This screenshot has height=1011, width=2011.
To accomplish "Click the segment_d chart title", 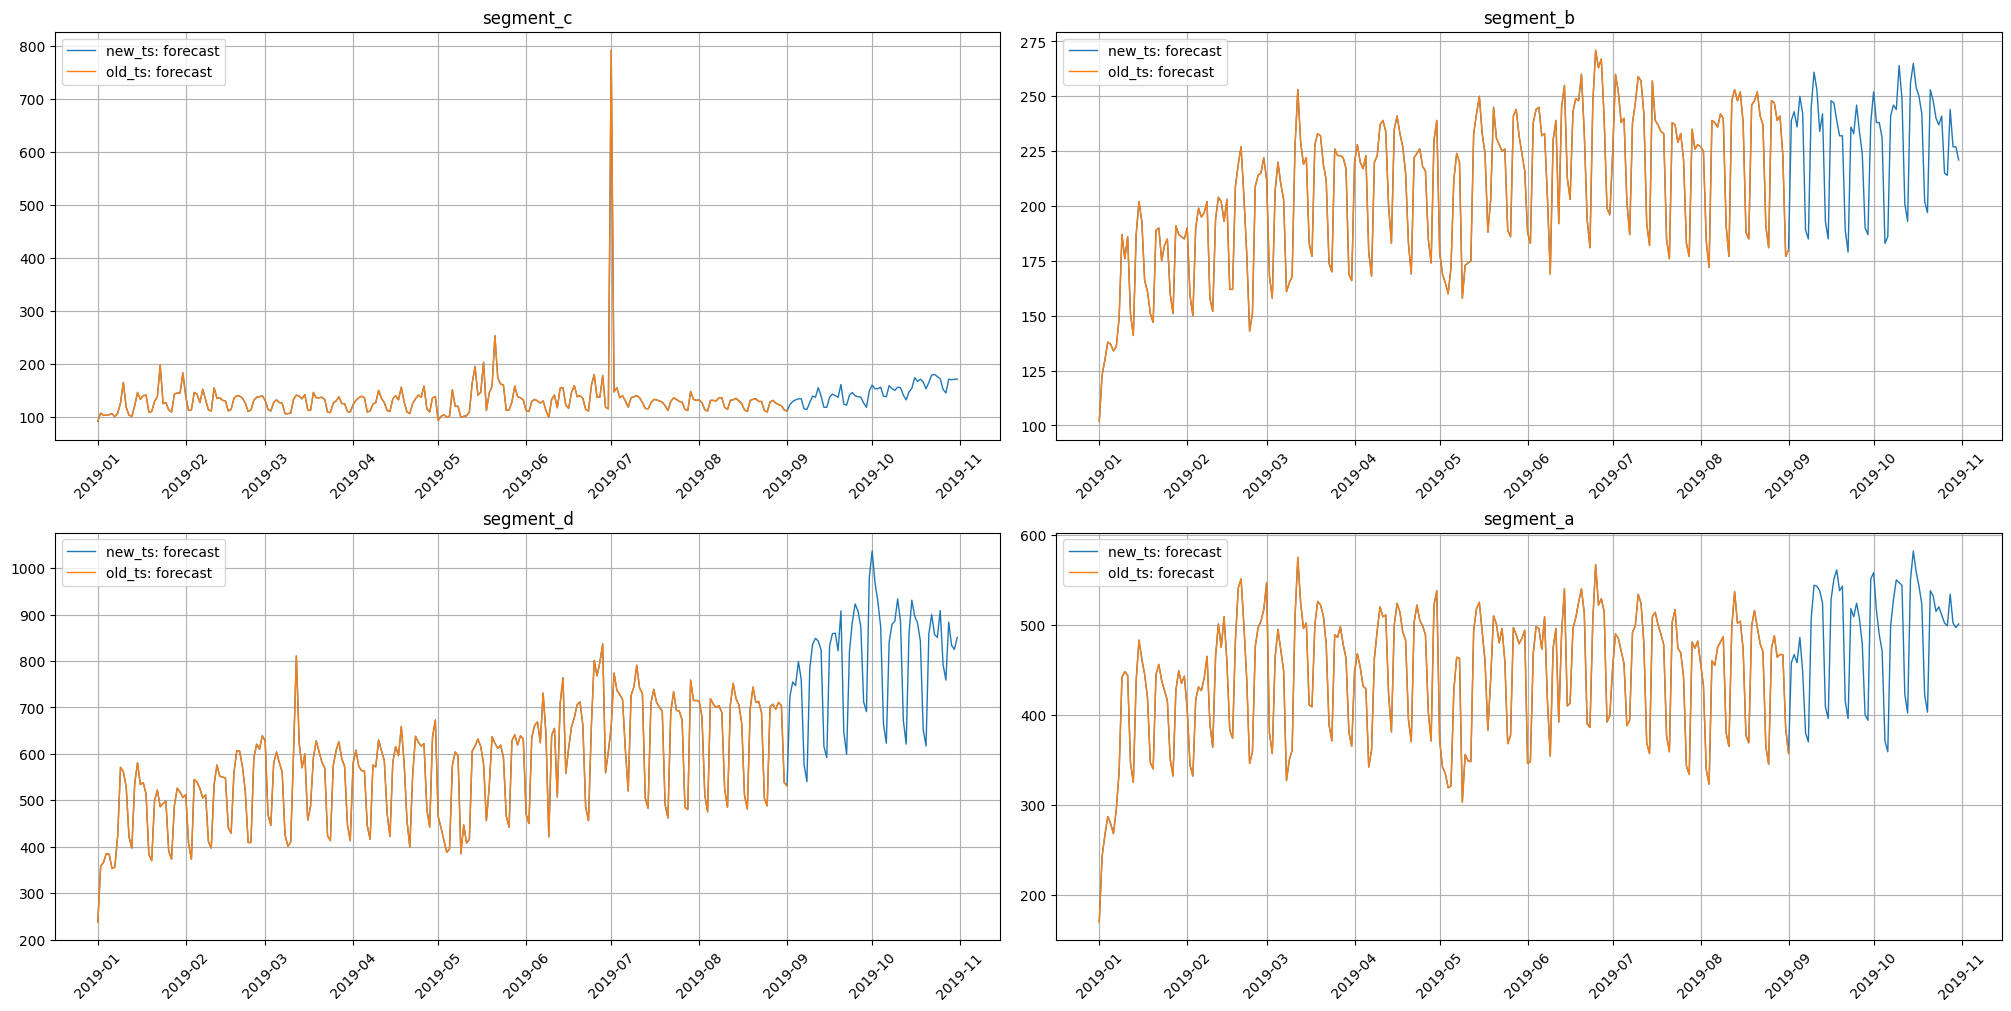I will point(527,519).
